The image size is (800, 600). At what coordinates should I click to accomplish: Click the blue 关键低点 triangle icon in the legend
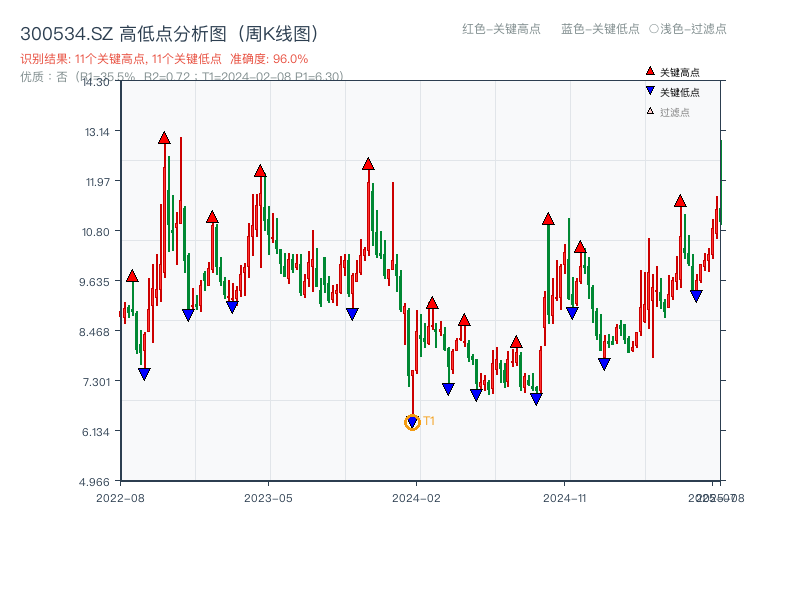(650, 90)
